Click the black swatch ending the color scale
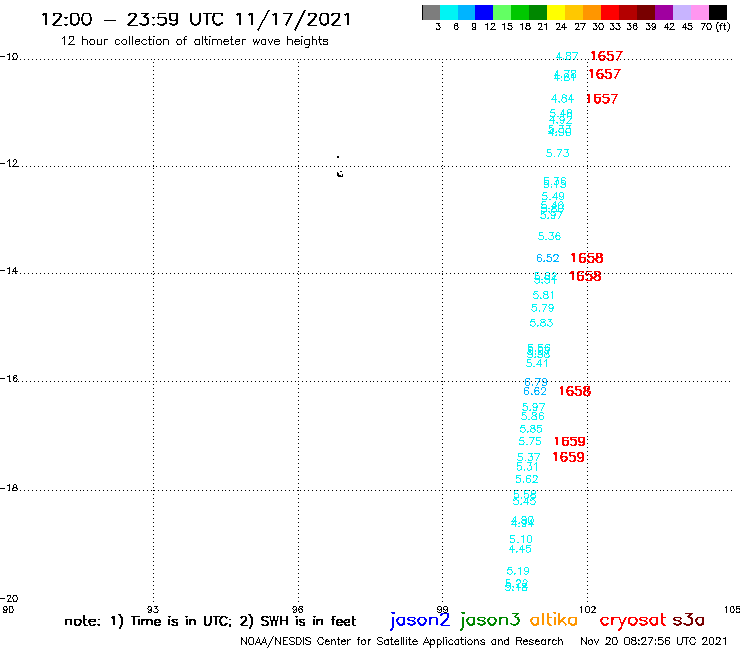The image size is (740, 650). click(x=717, y=12)
